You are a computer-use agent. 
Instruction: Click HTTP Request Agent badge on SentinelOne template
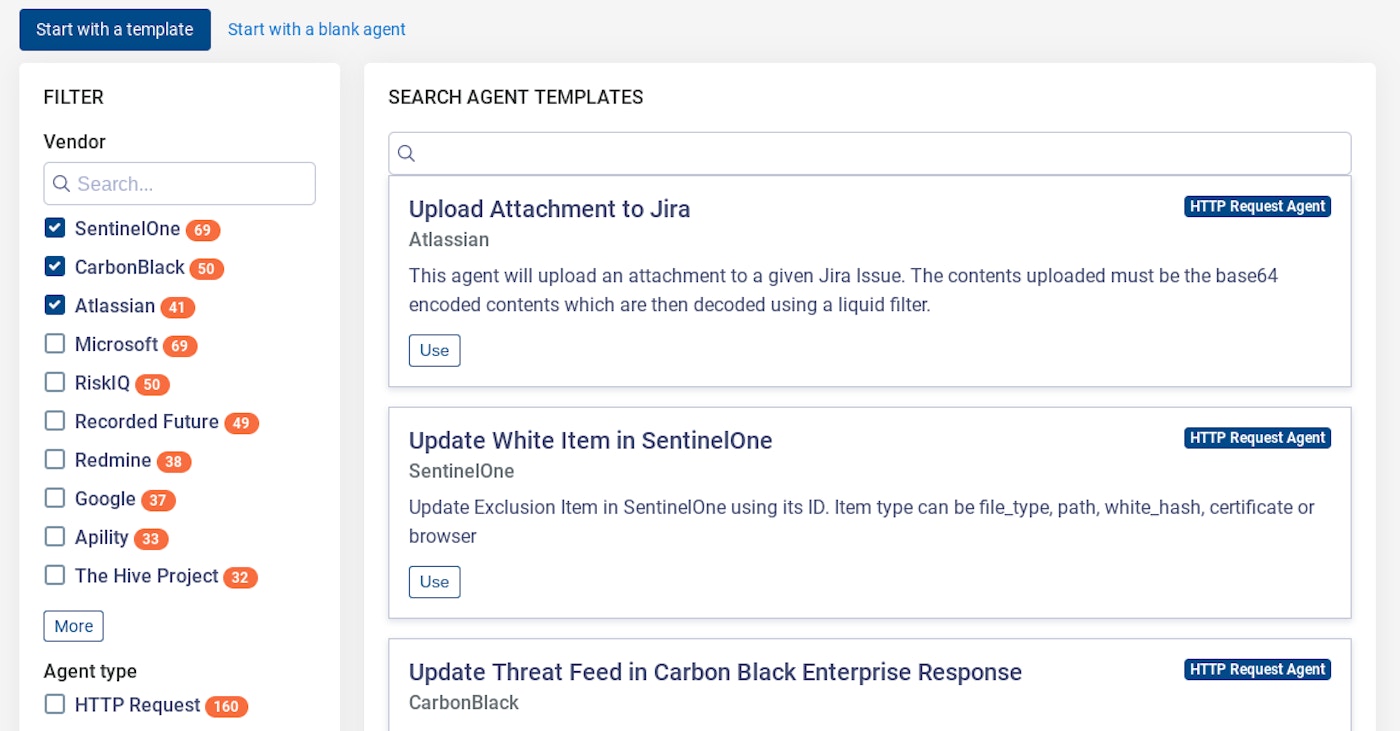coord(1257,438)
